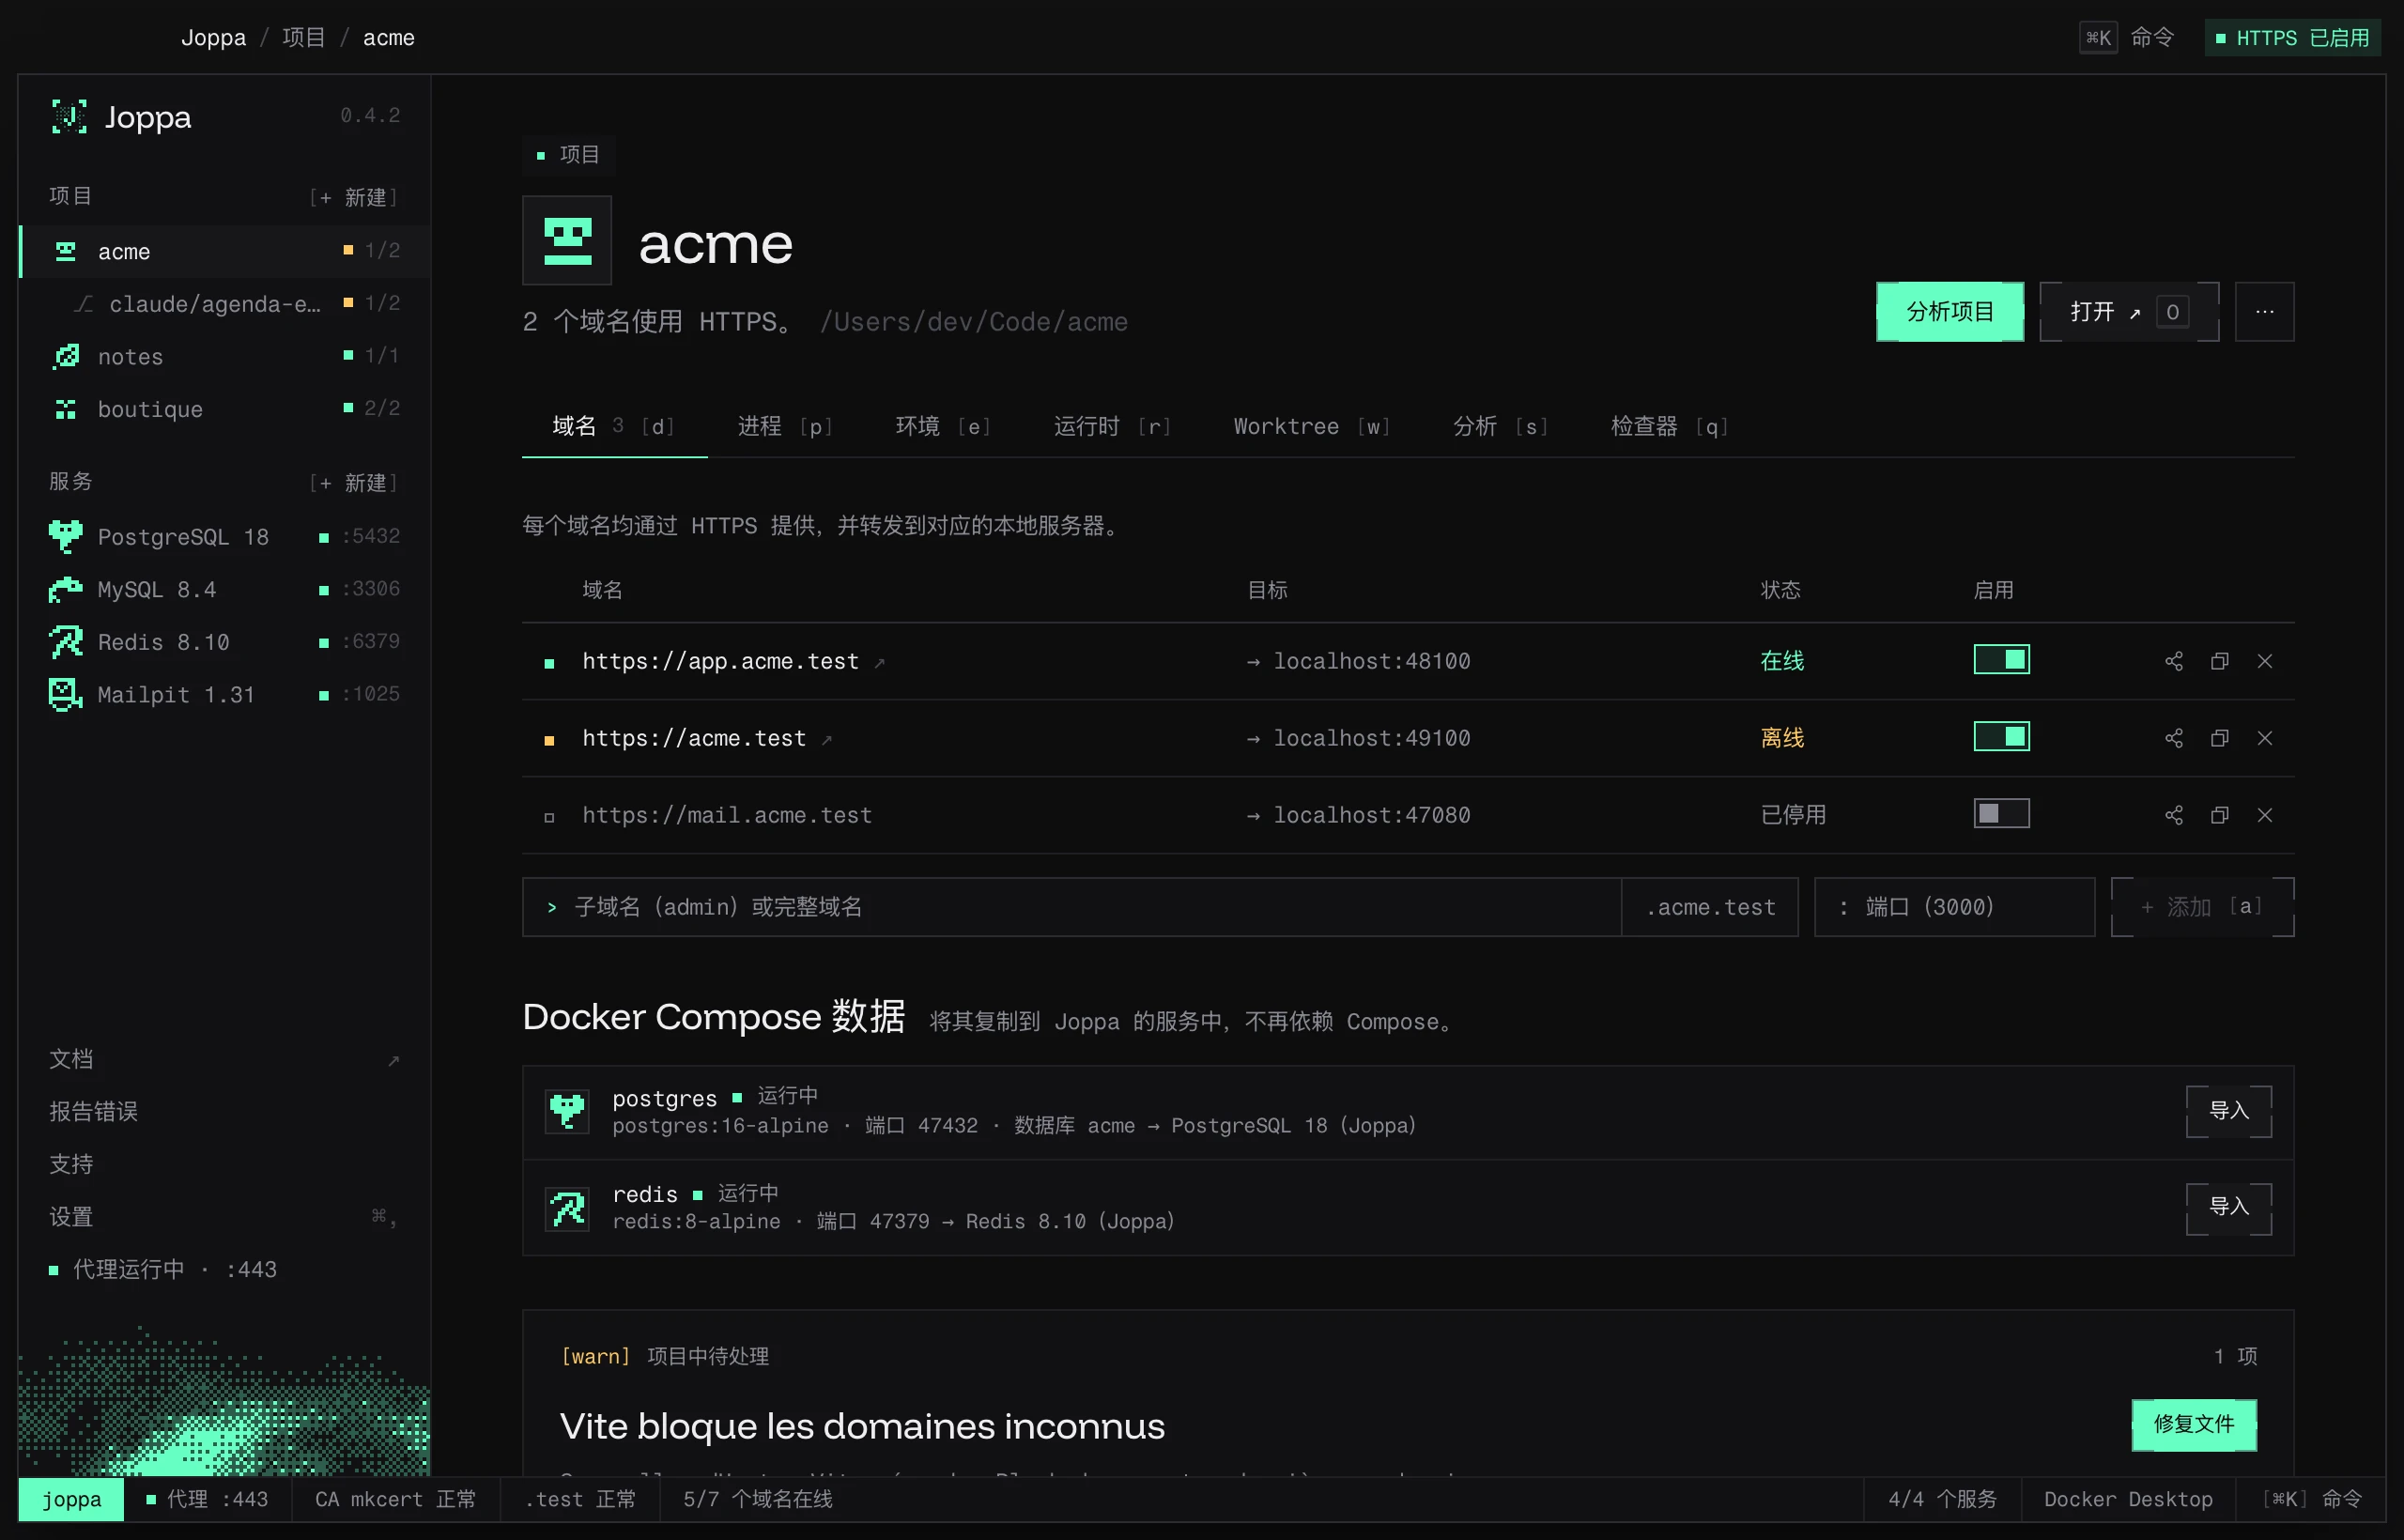Create new service via 服务 新建
The height and width of the screenshot is (1540, 2404).
click(354, 483)
